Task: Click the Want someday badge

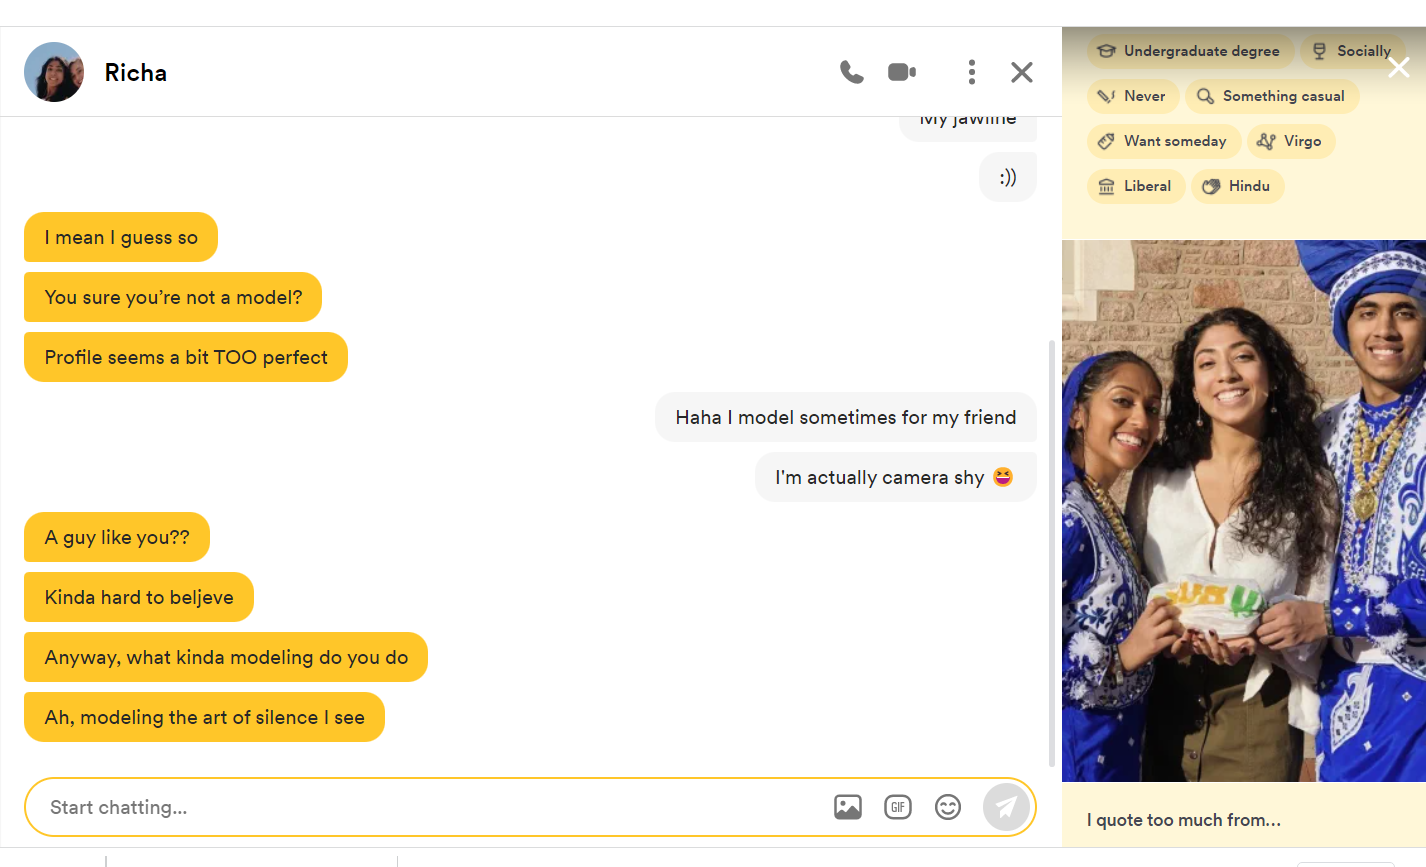Action: pyautogui.click(x=1163, y=141)
